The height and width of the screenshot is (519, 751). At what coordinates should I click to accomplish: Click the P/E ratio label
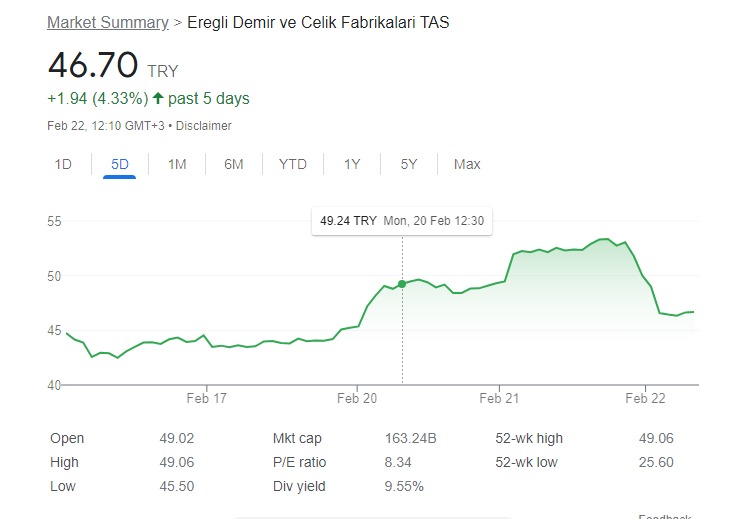click(299, 462)
